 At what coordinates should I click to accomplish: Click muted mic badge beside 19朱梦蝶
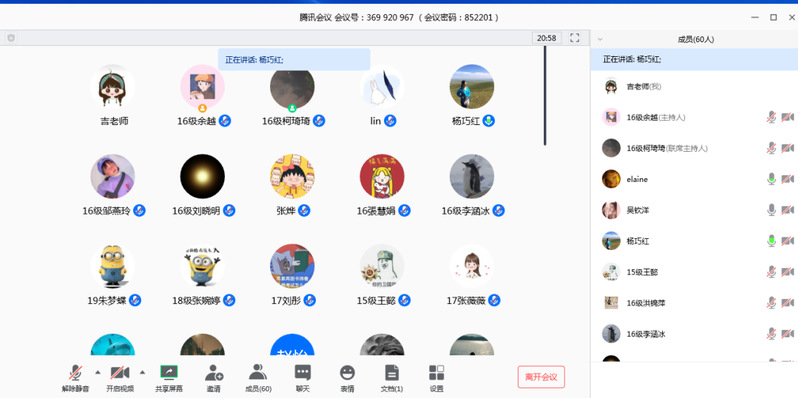click(x=135, y=300)
